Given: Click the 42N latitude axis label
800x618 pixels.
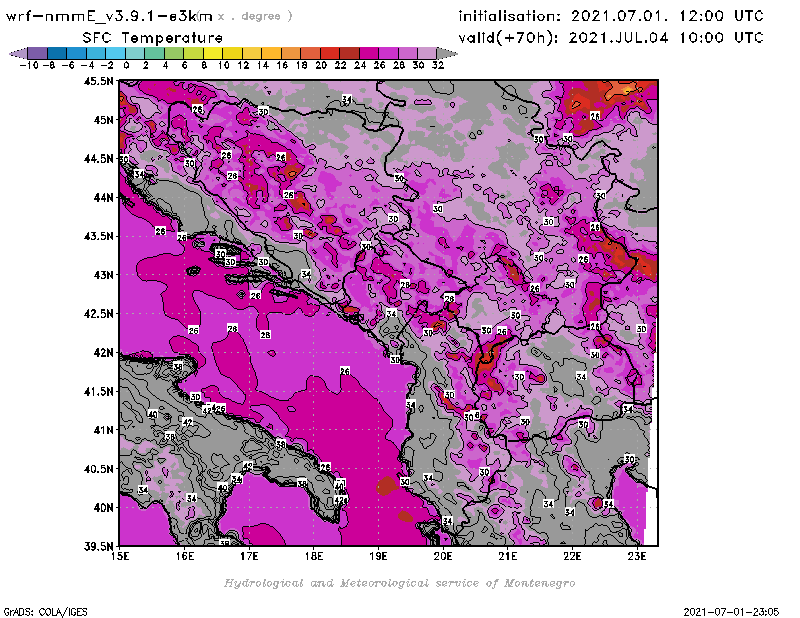Looking at the screenshot, I should point(103,353).
